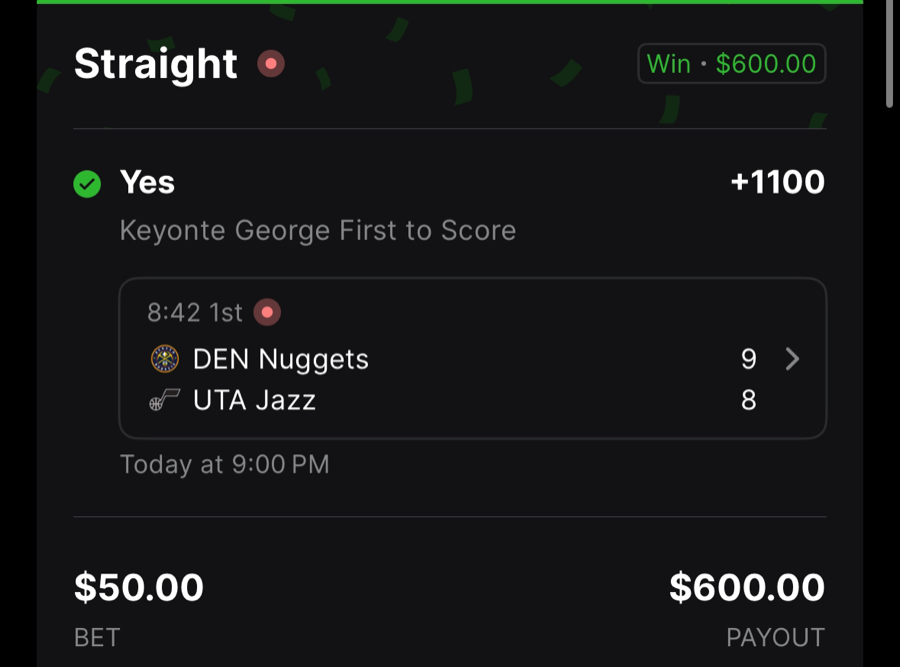The width and height of the screenshot is (900, 667).
Task: Click the Denver Nuggets team logo
Action: pyautogui.click(x=164, y=359)
